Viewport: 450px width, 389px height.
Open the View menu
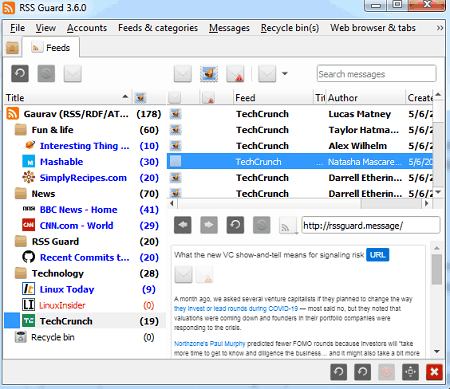46,28
